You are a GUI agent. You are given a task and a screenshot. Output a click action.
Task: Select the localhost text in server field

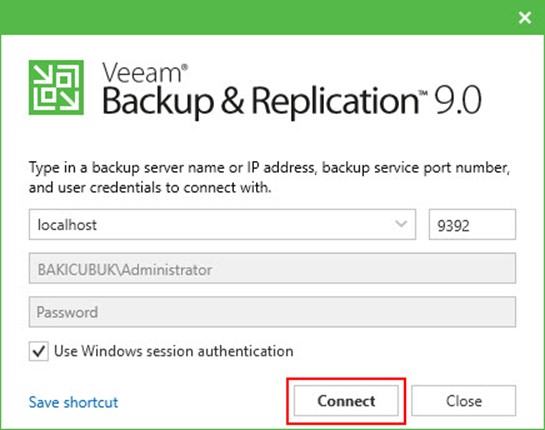pyautogui.click(x=67, y=225)
